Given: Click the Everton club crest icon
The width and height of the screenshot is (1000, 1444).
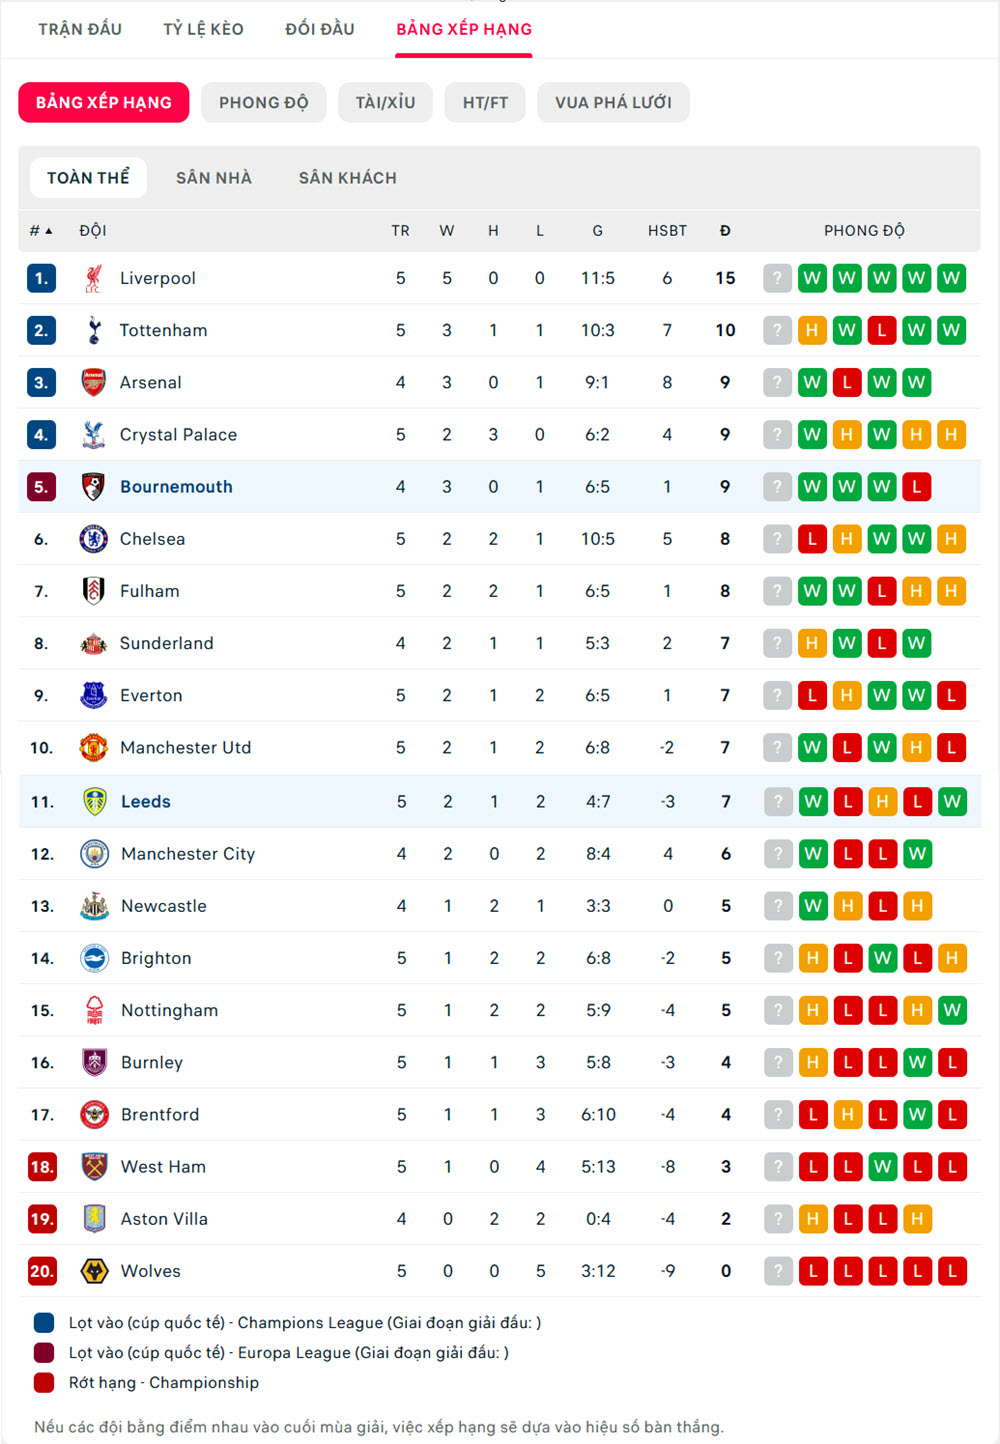Looking at the screenshot, I should coord(93,695).
